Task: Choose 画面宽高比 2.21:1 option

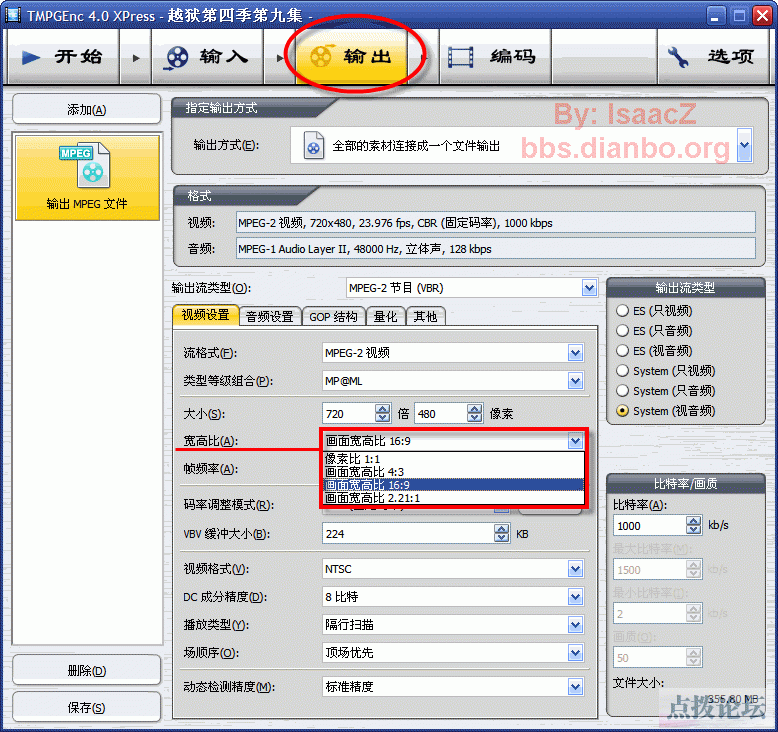Action: coord(454,498)
